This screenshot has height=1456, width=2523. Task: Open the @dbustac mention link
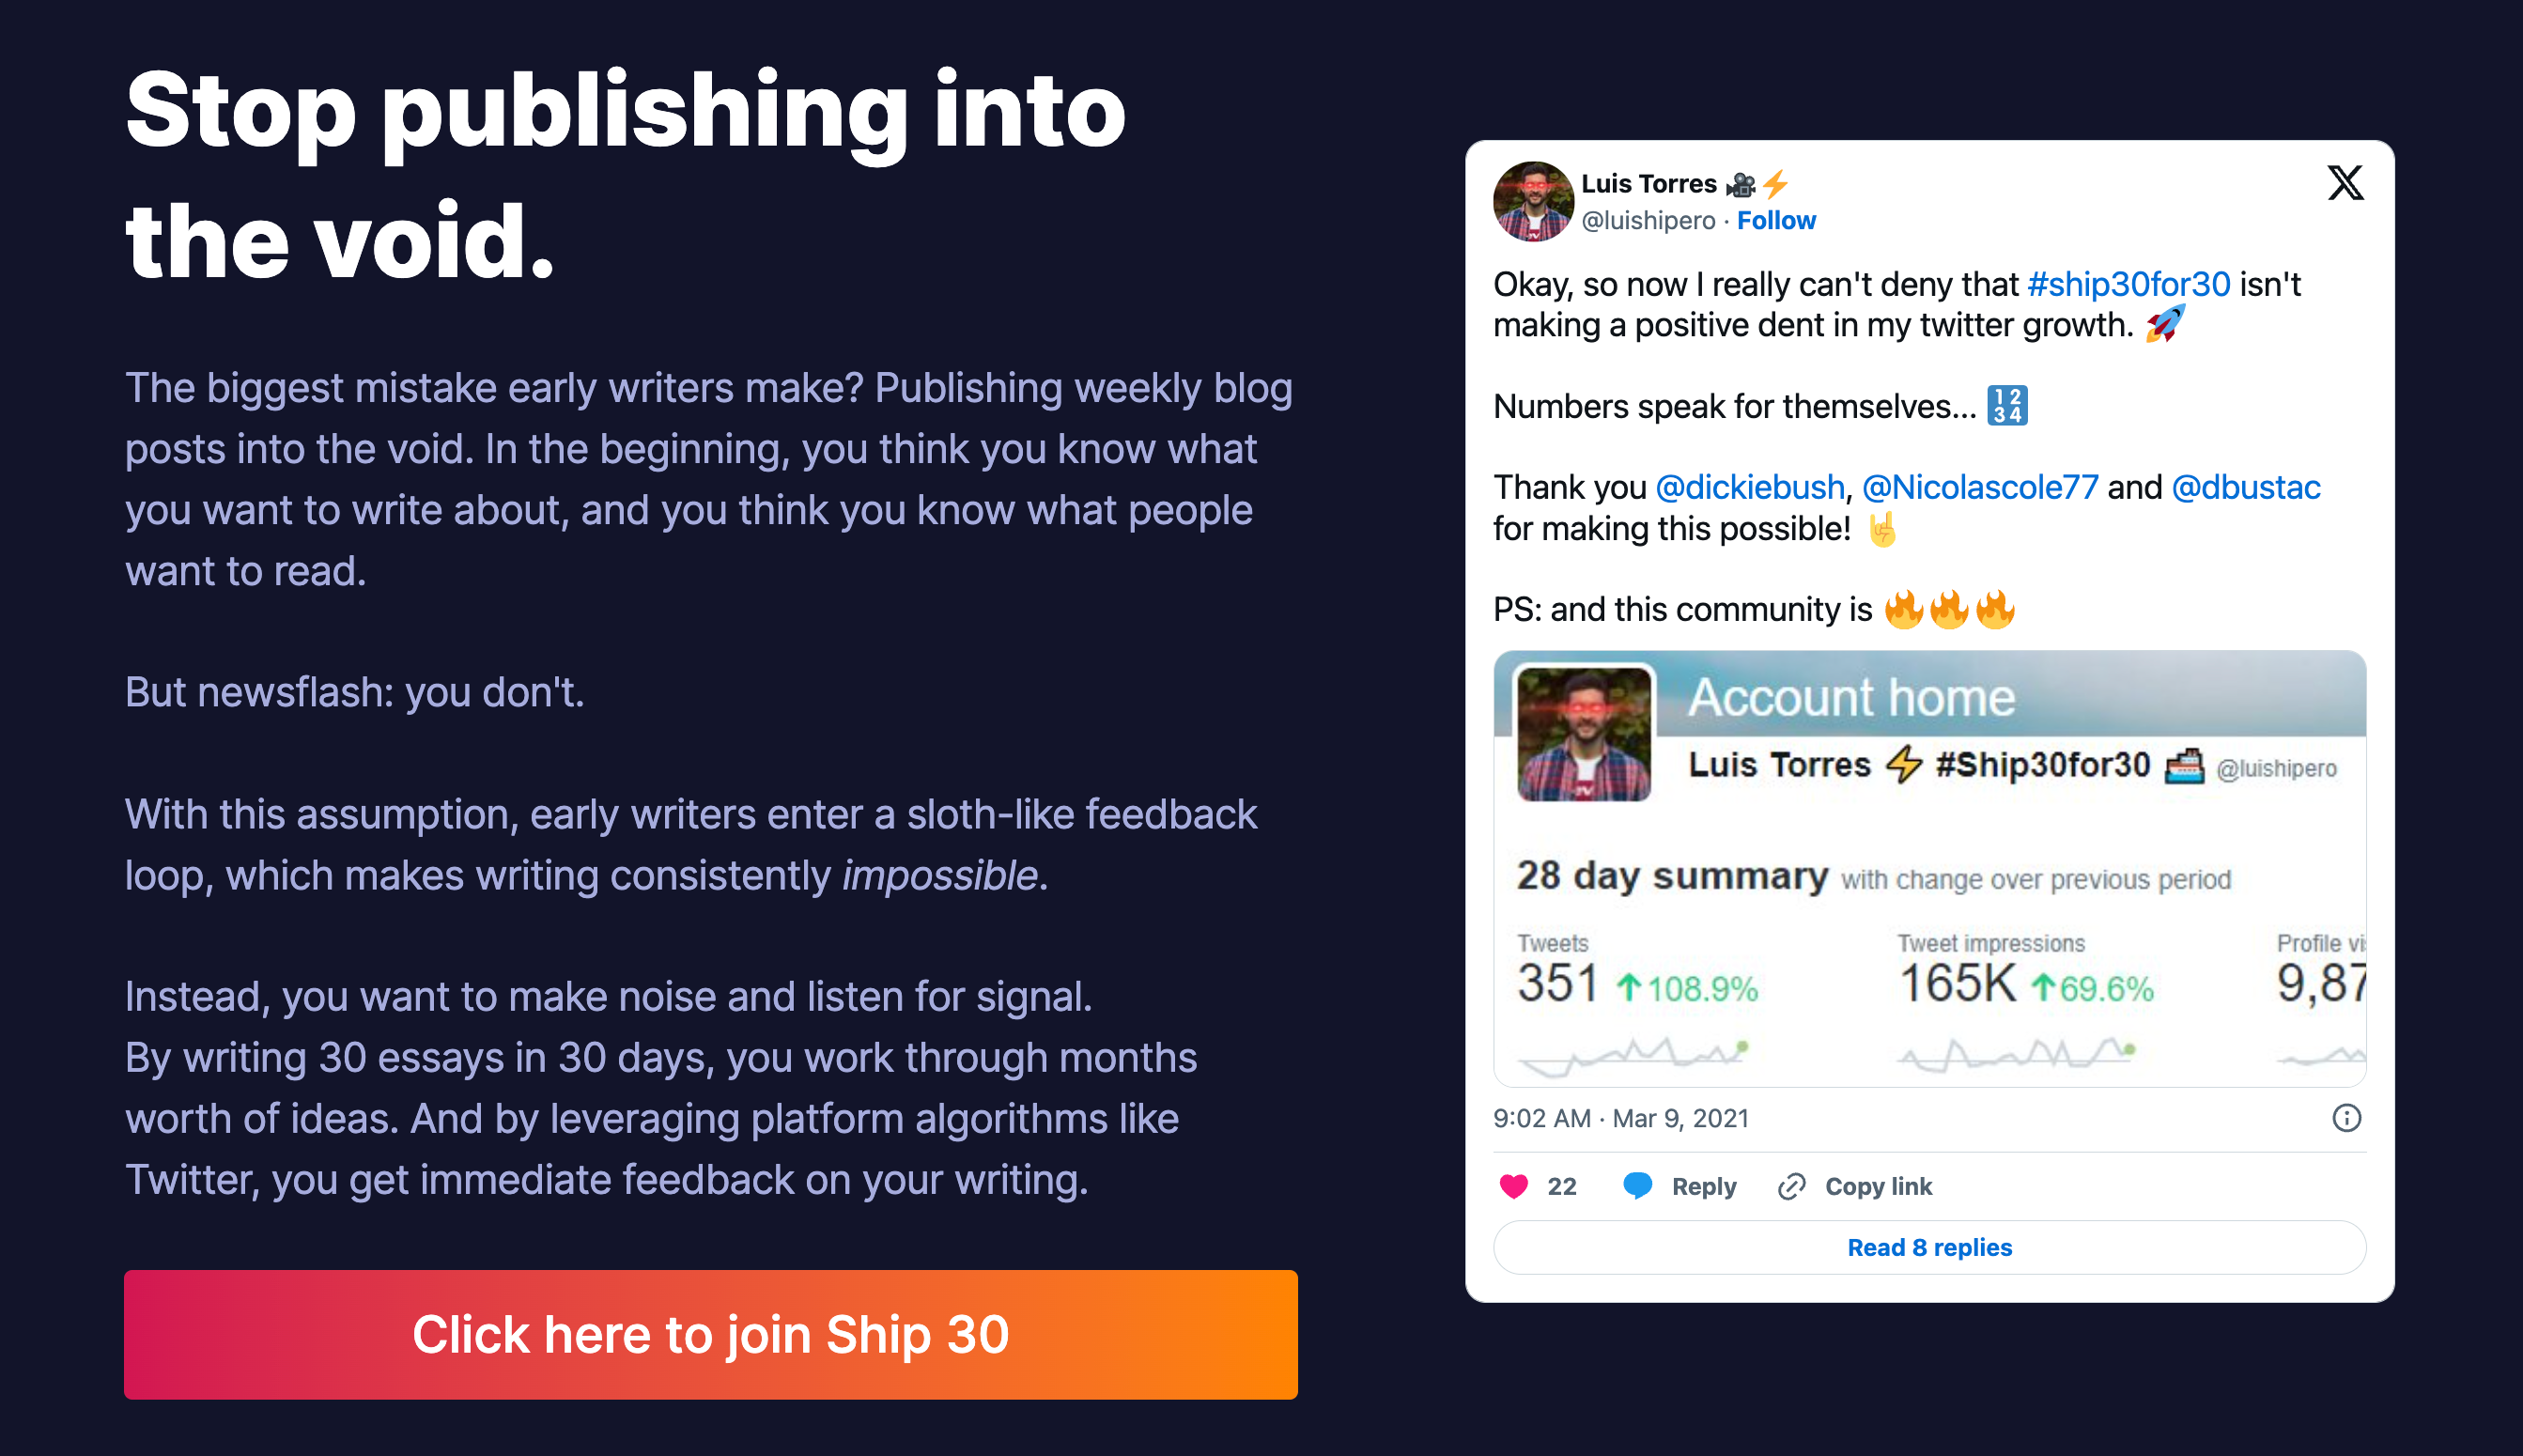2245,487
